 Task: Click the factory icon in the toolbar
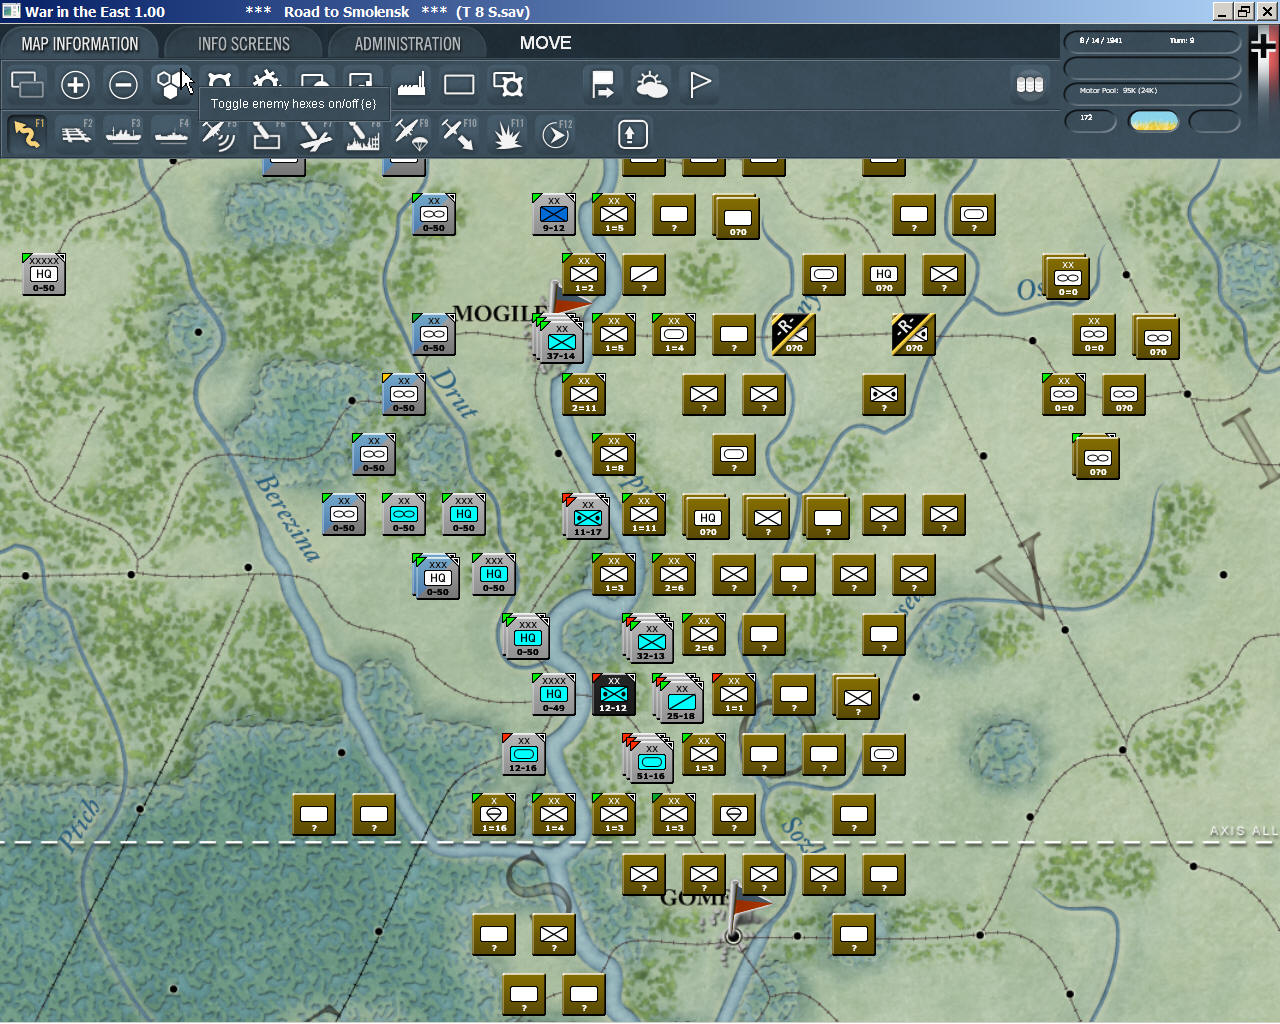click(411, 85)
